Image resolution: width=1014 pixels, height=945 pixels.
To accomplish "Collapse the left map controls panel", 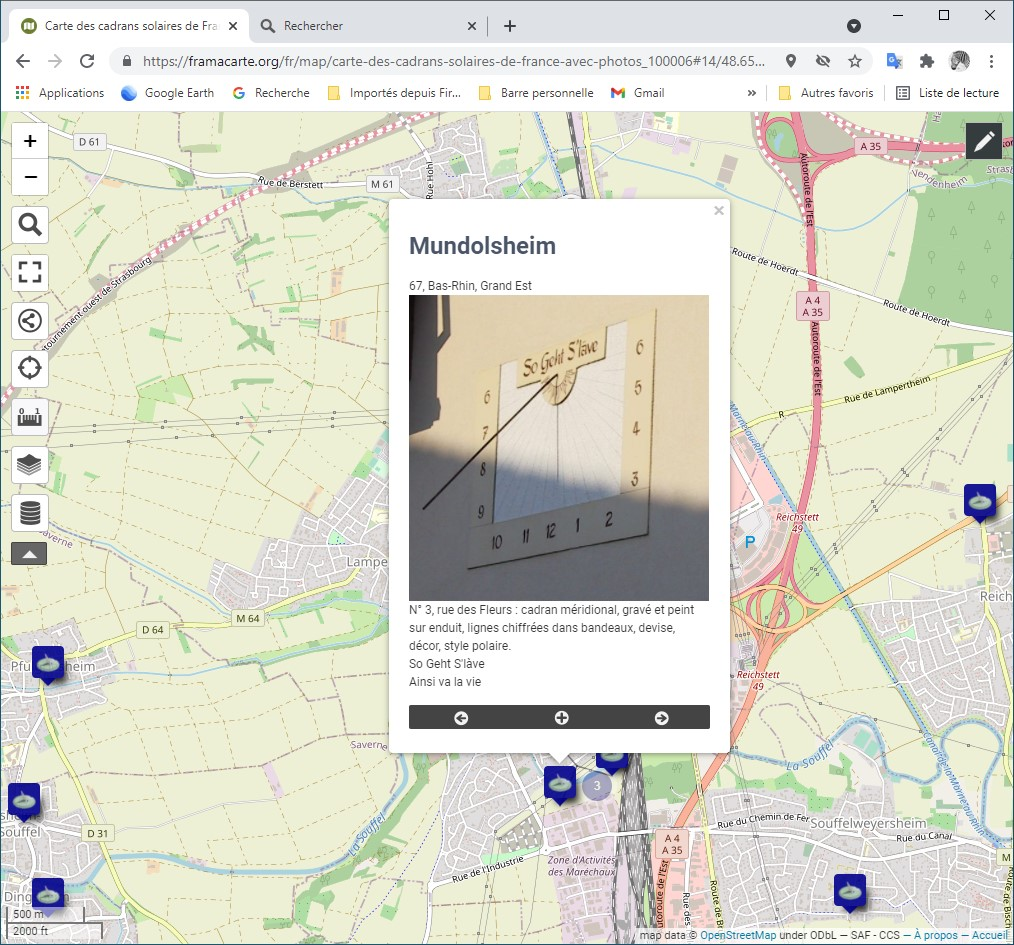I will pos(29,553).
